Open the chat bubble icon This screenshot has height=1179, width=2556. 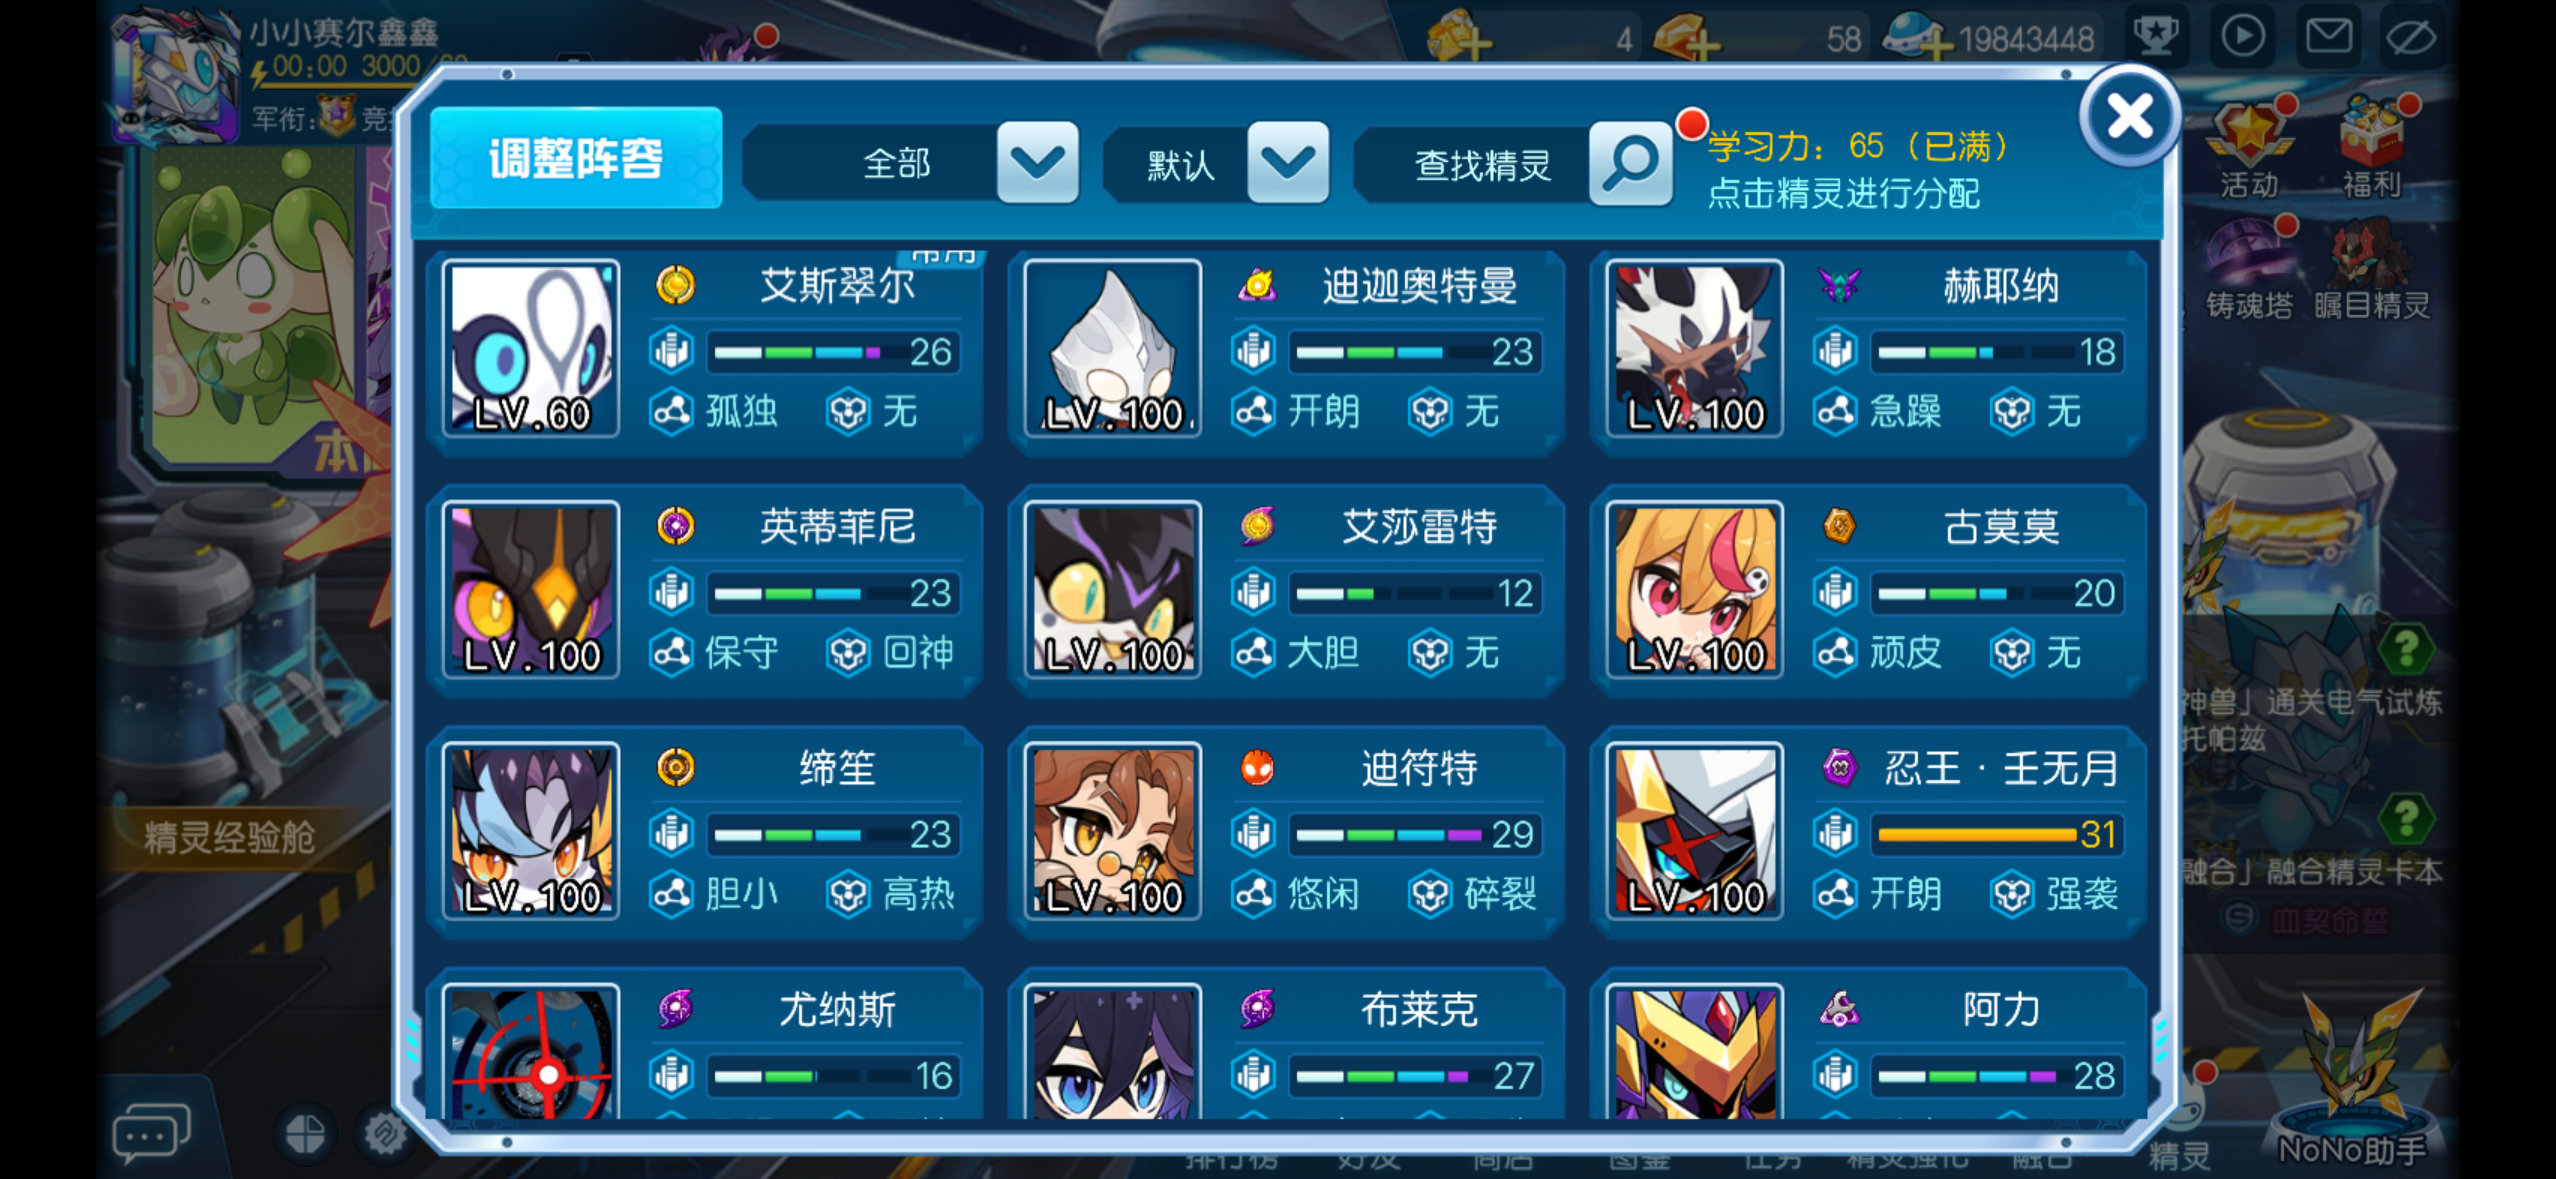[x=151, y=1134]
